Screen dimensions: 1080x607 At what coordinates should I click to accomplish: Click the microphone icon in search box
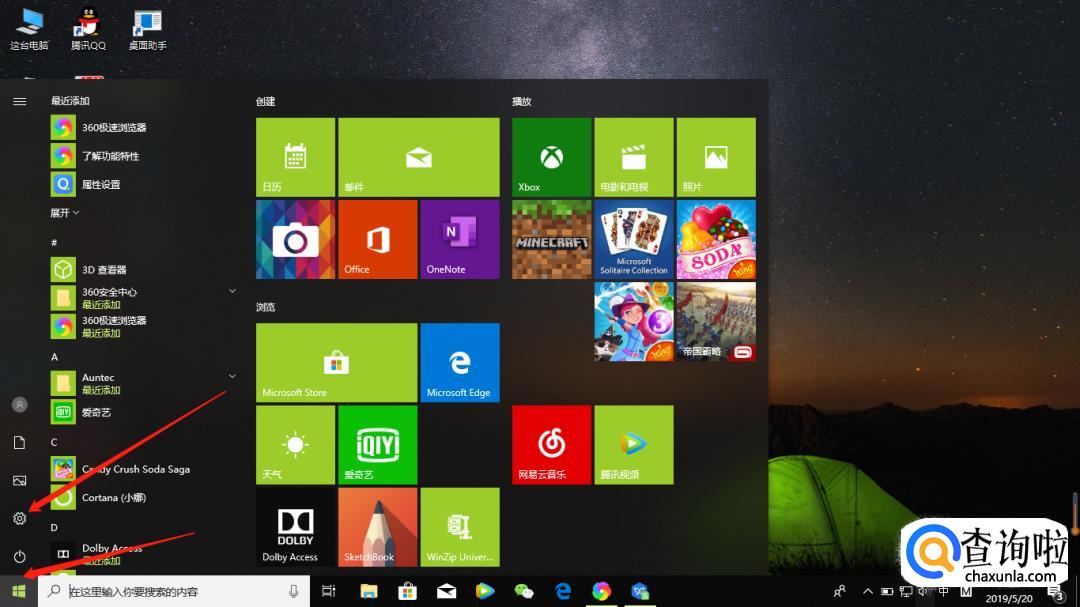click(293, 591)
